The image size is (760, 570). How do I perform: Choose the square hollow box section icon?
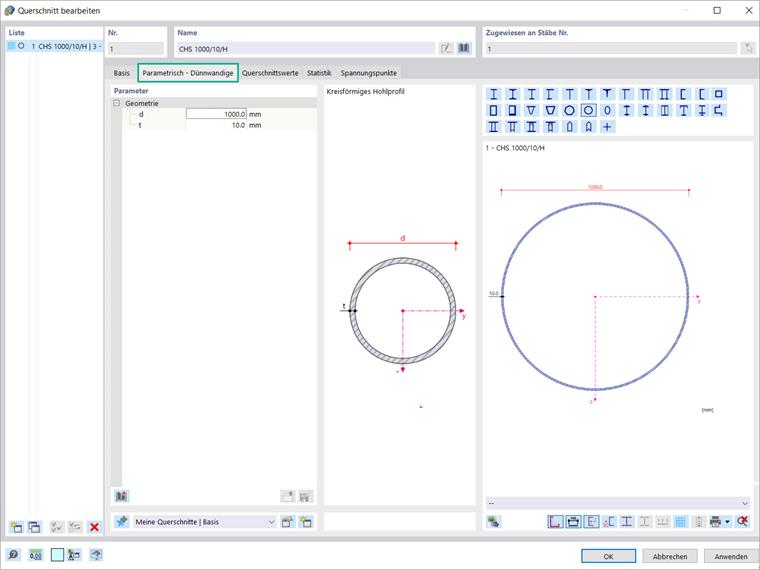[719, 94]
